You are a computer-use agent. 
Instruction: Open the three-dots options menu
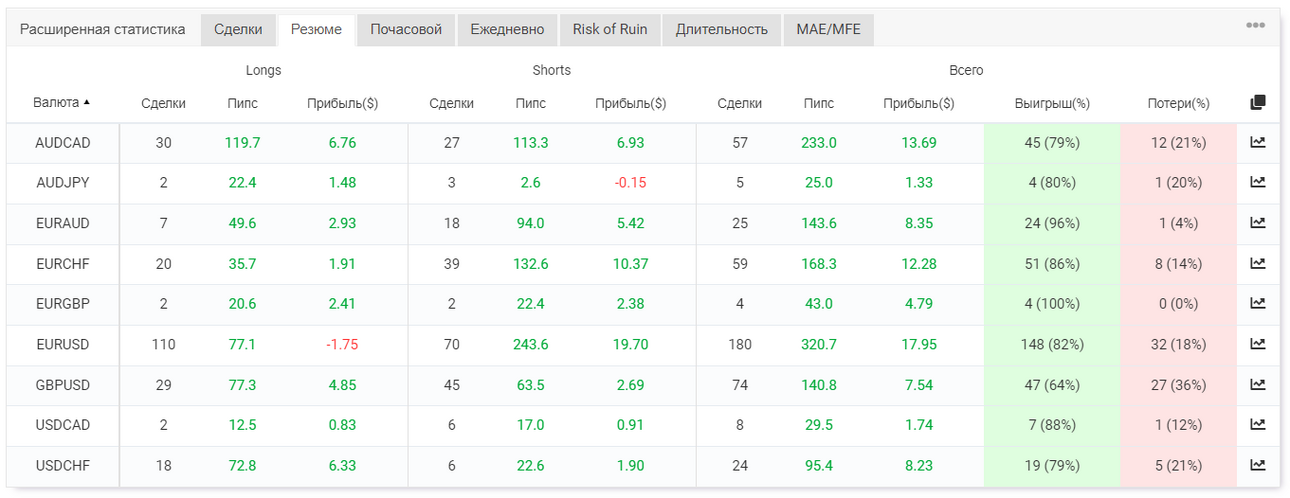pyautogui.click(x=1255, y=26)
